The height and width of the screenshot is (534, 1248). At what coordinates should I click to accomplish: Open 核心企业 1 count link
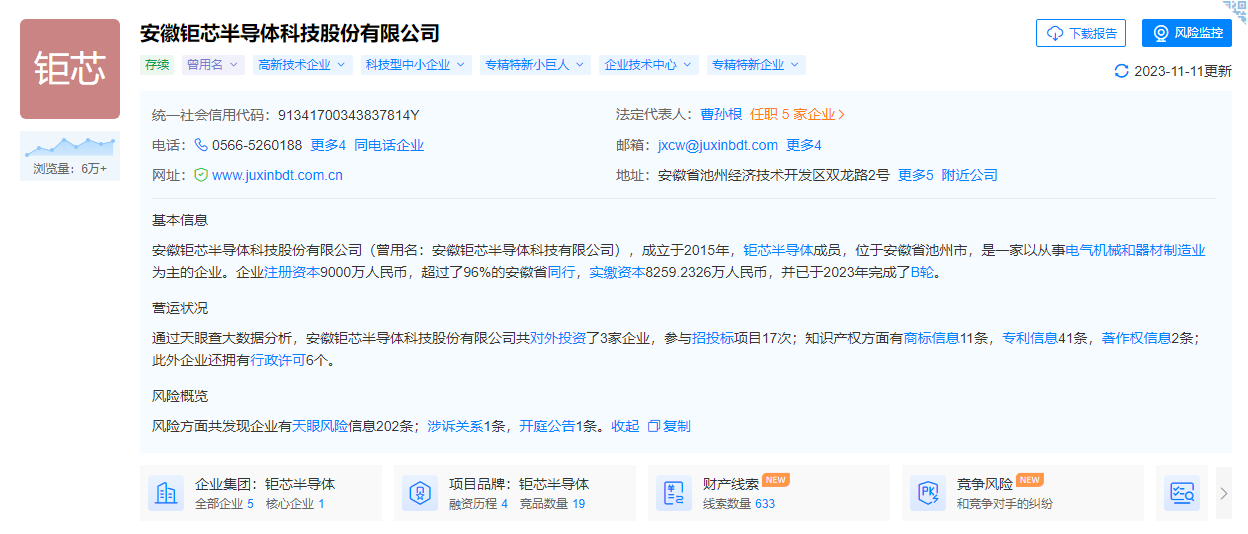click(295, 504)
